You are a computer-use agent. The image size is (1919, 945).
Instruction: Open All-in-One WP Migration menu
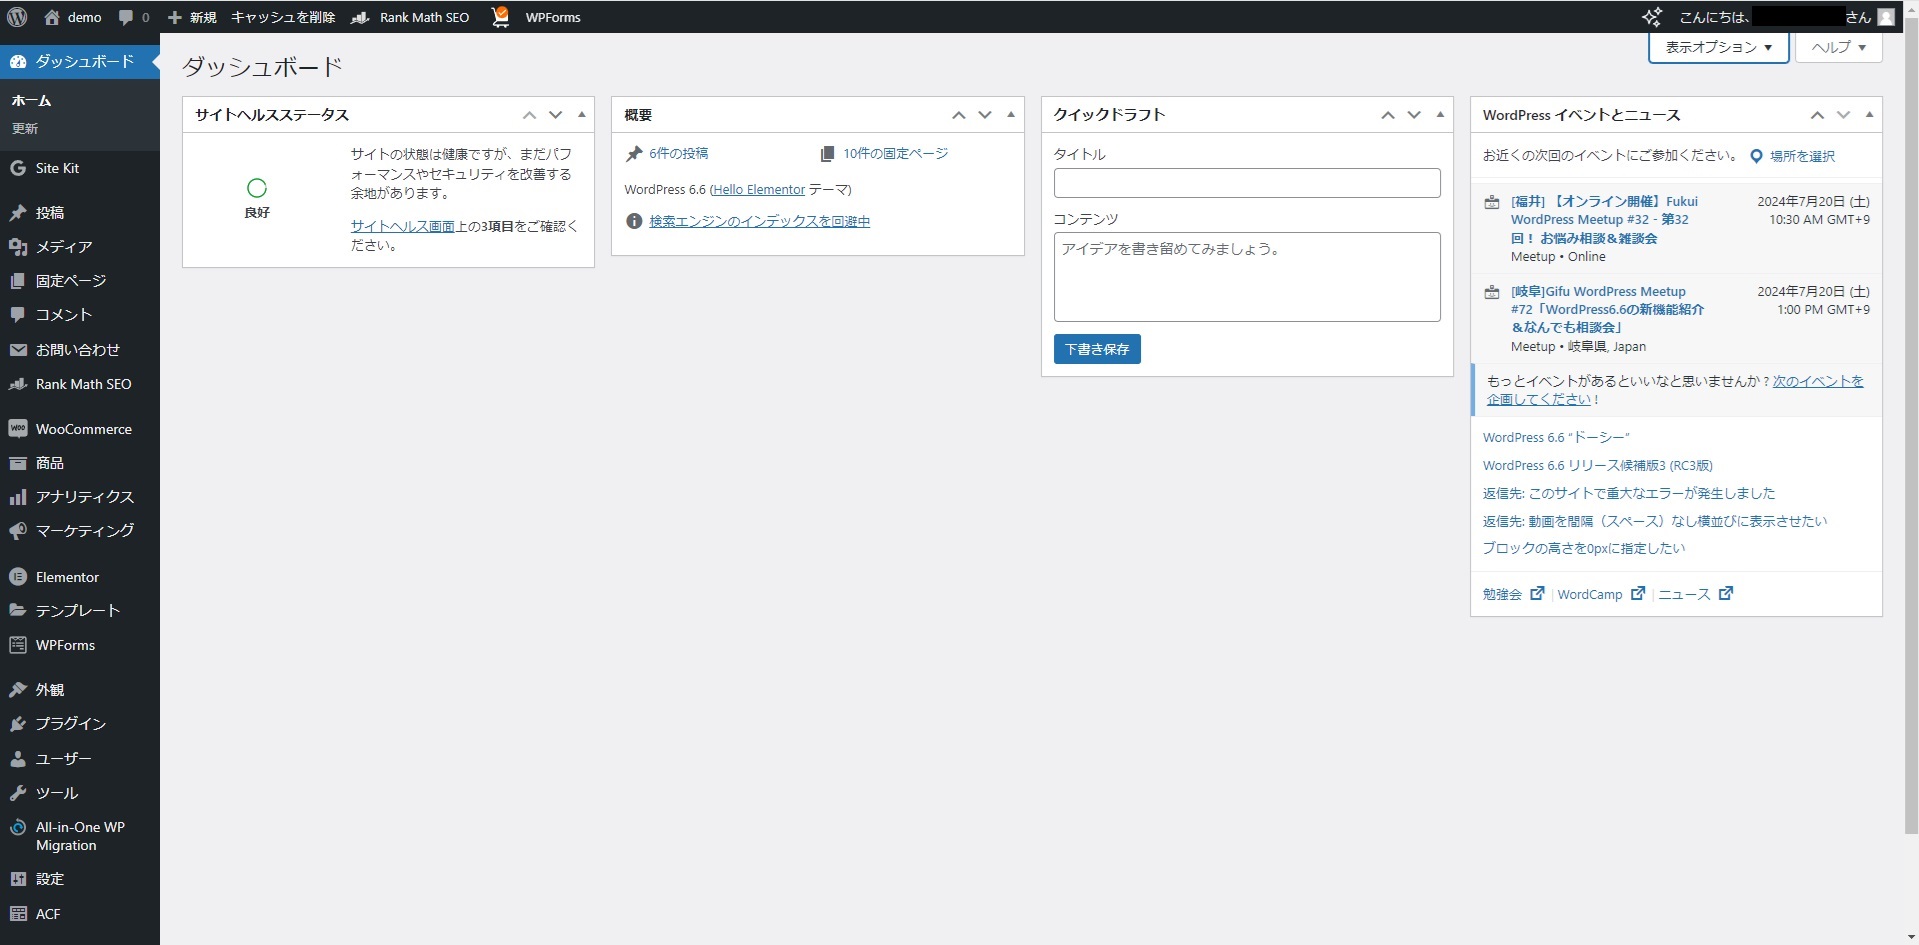click(x=80, y=836)
